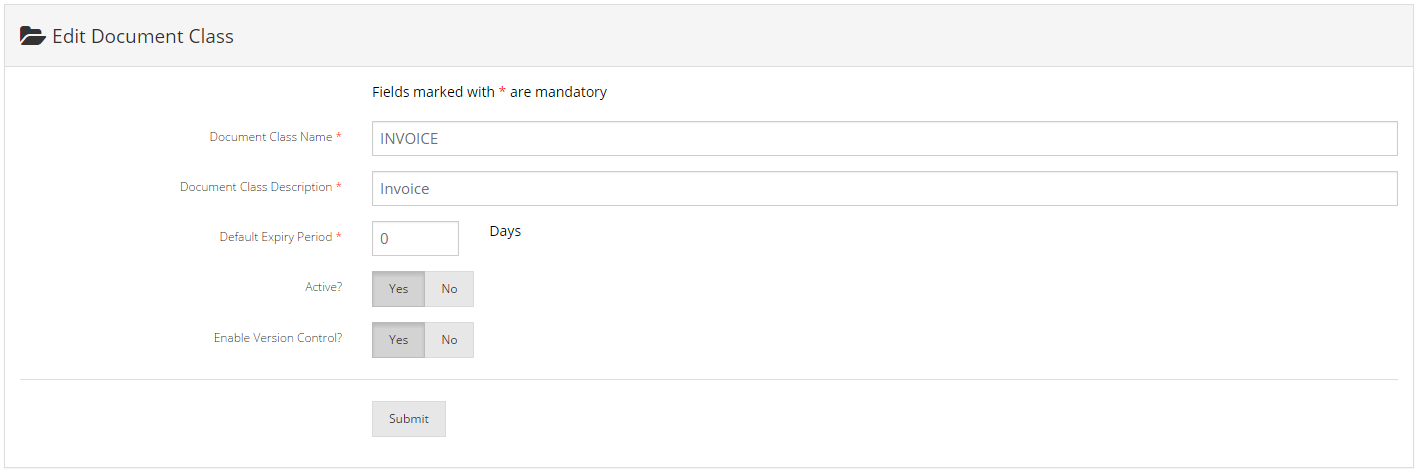Click the red asterisk after Document Class Name
The image size is (1421, 473).
point(338,136)
